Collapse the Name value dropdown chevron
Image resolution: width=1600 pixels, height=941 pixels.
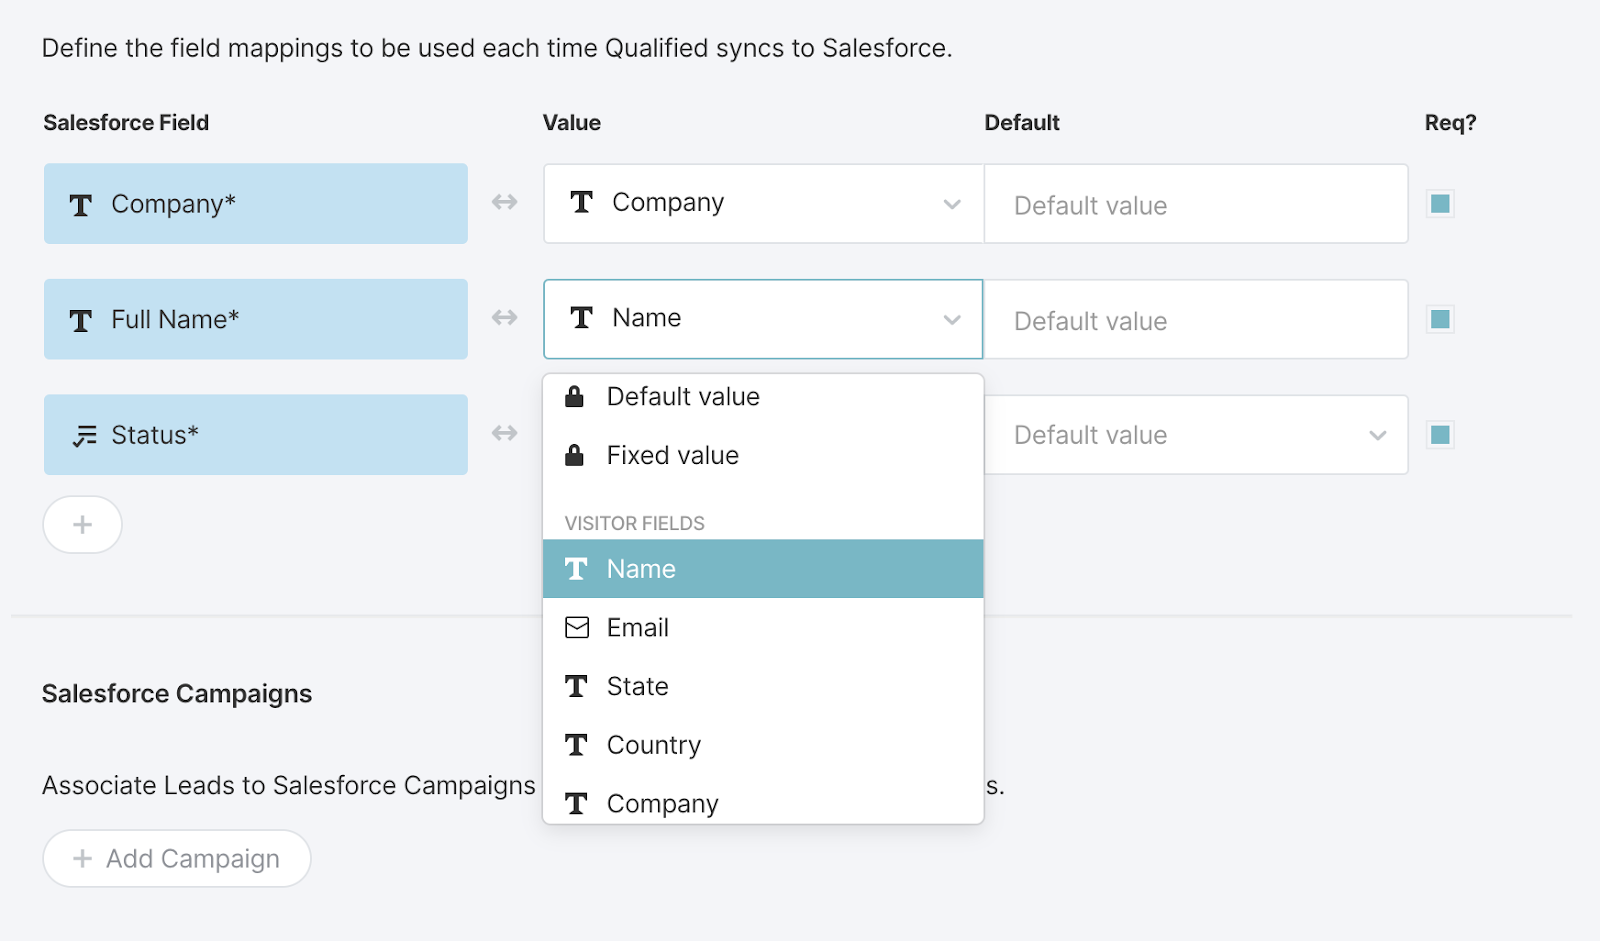click(x=950, y=320)
